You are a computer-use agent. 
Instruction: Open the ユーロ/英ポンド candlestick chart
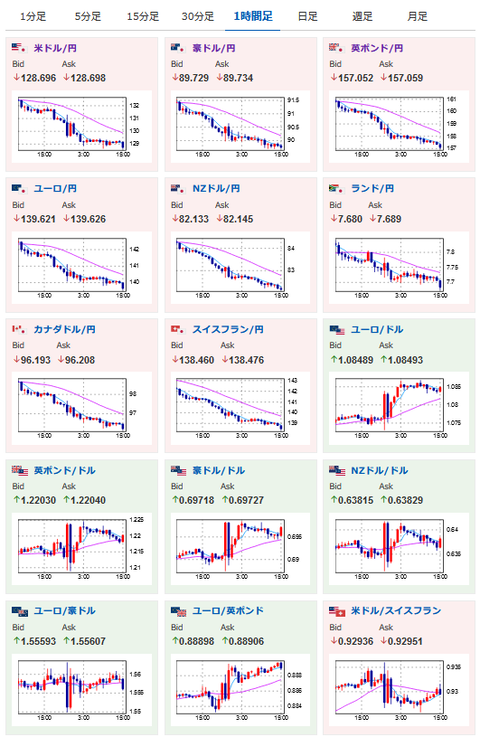pyautogui.click(x=240, y=691)
